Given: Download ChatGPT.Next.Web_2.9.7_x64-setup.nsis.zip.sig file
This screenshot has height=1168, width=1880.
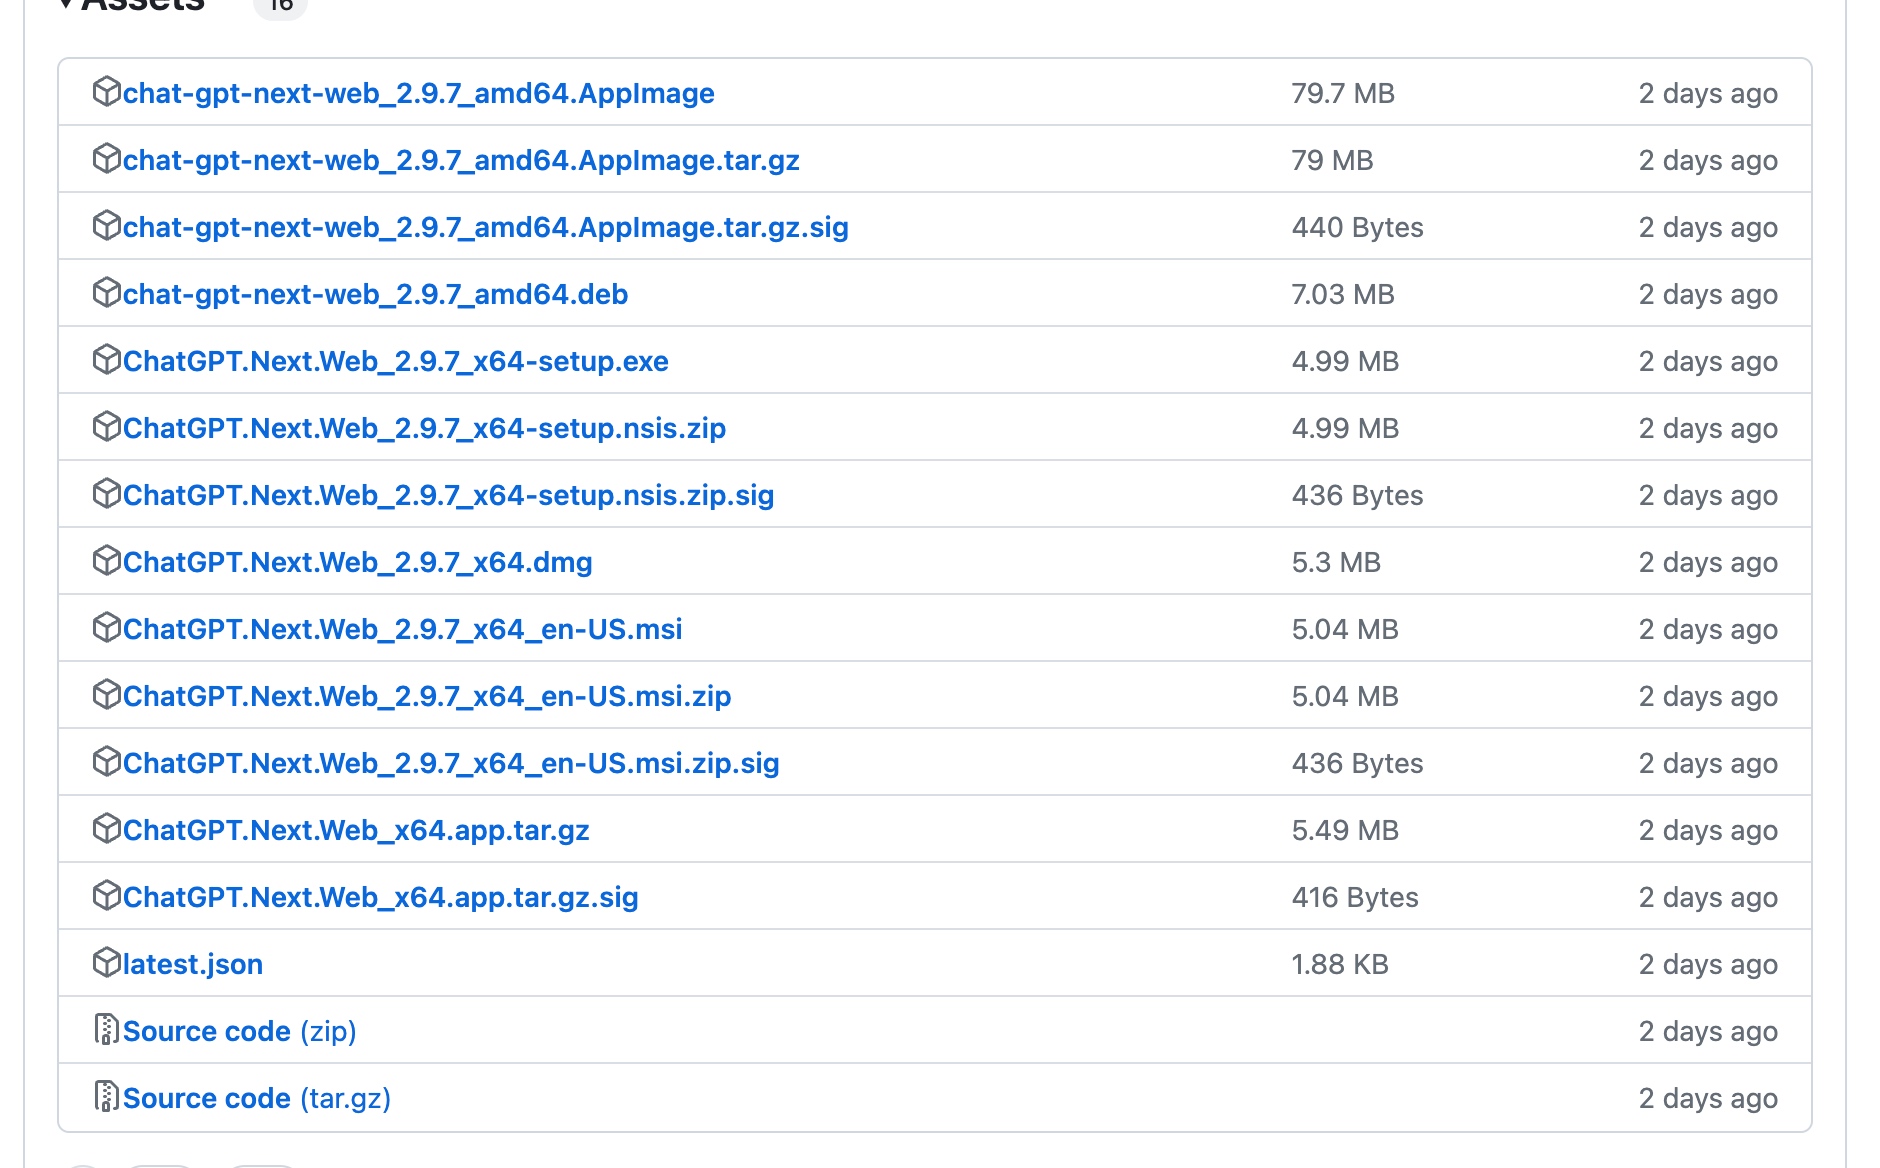Looking at the screenshot, I should pos(448,495).
